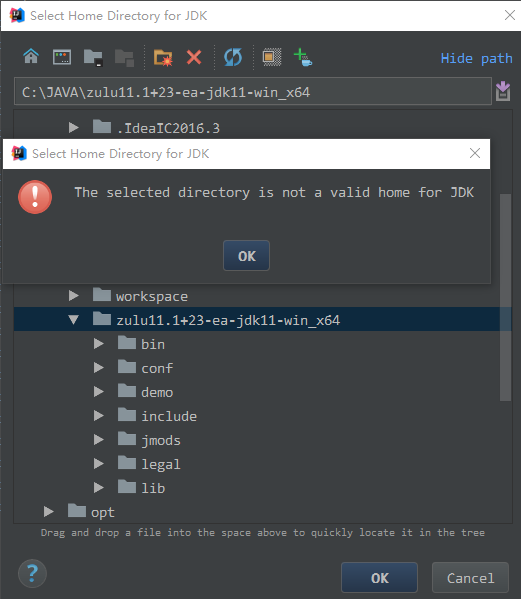Screen dimensions: 521x599
Task: Click the IntelliJ logo in main dialog title
Action: (17, 16)
